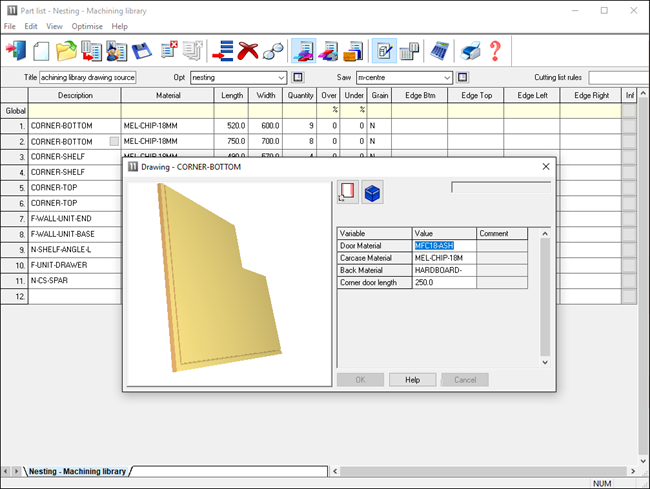The image size is (650, 489).
Task: Click the Cutting list rules input field
Action: (x=617, y=77)
